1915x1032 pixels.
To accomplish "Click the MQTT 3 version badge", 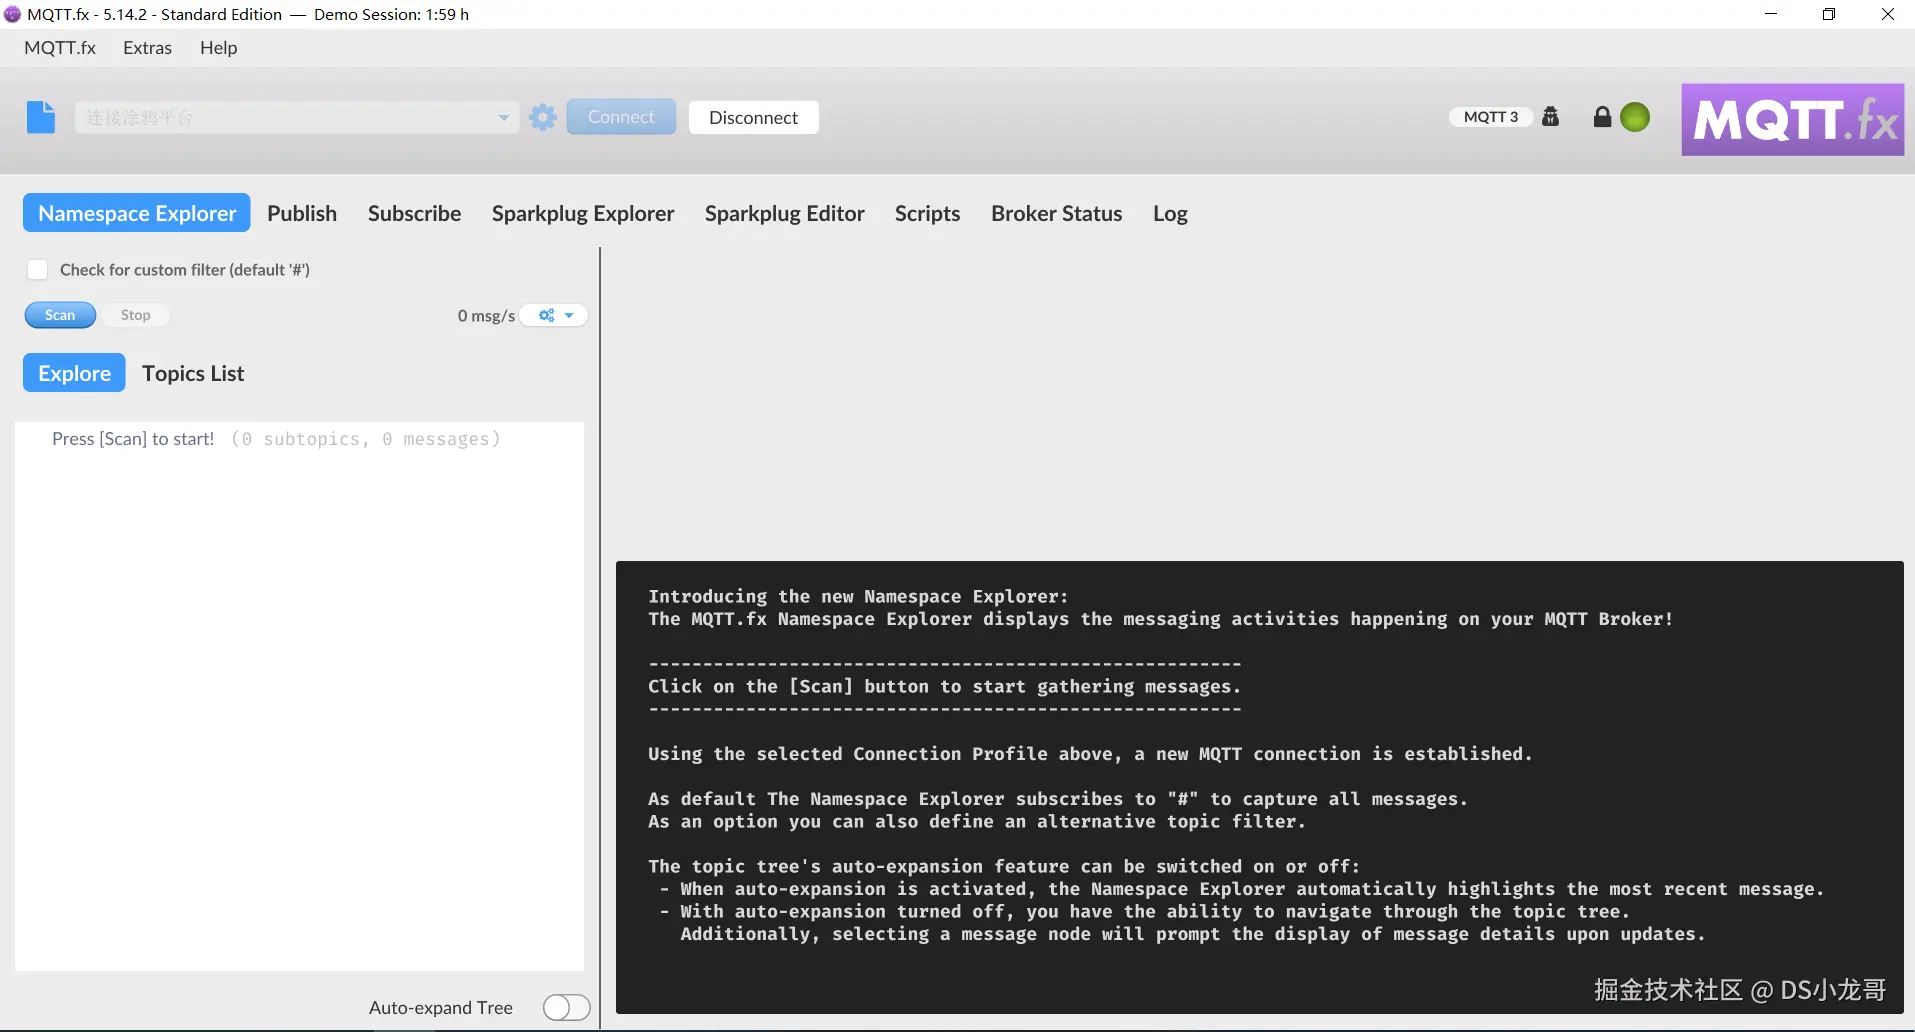I will click(x=1491, y=117).
